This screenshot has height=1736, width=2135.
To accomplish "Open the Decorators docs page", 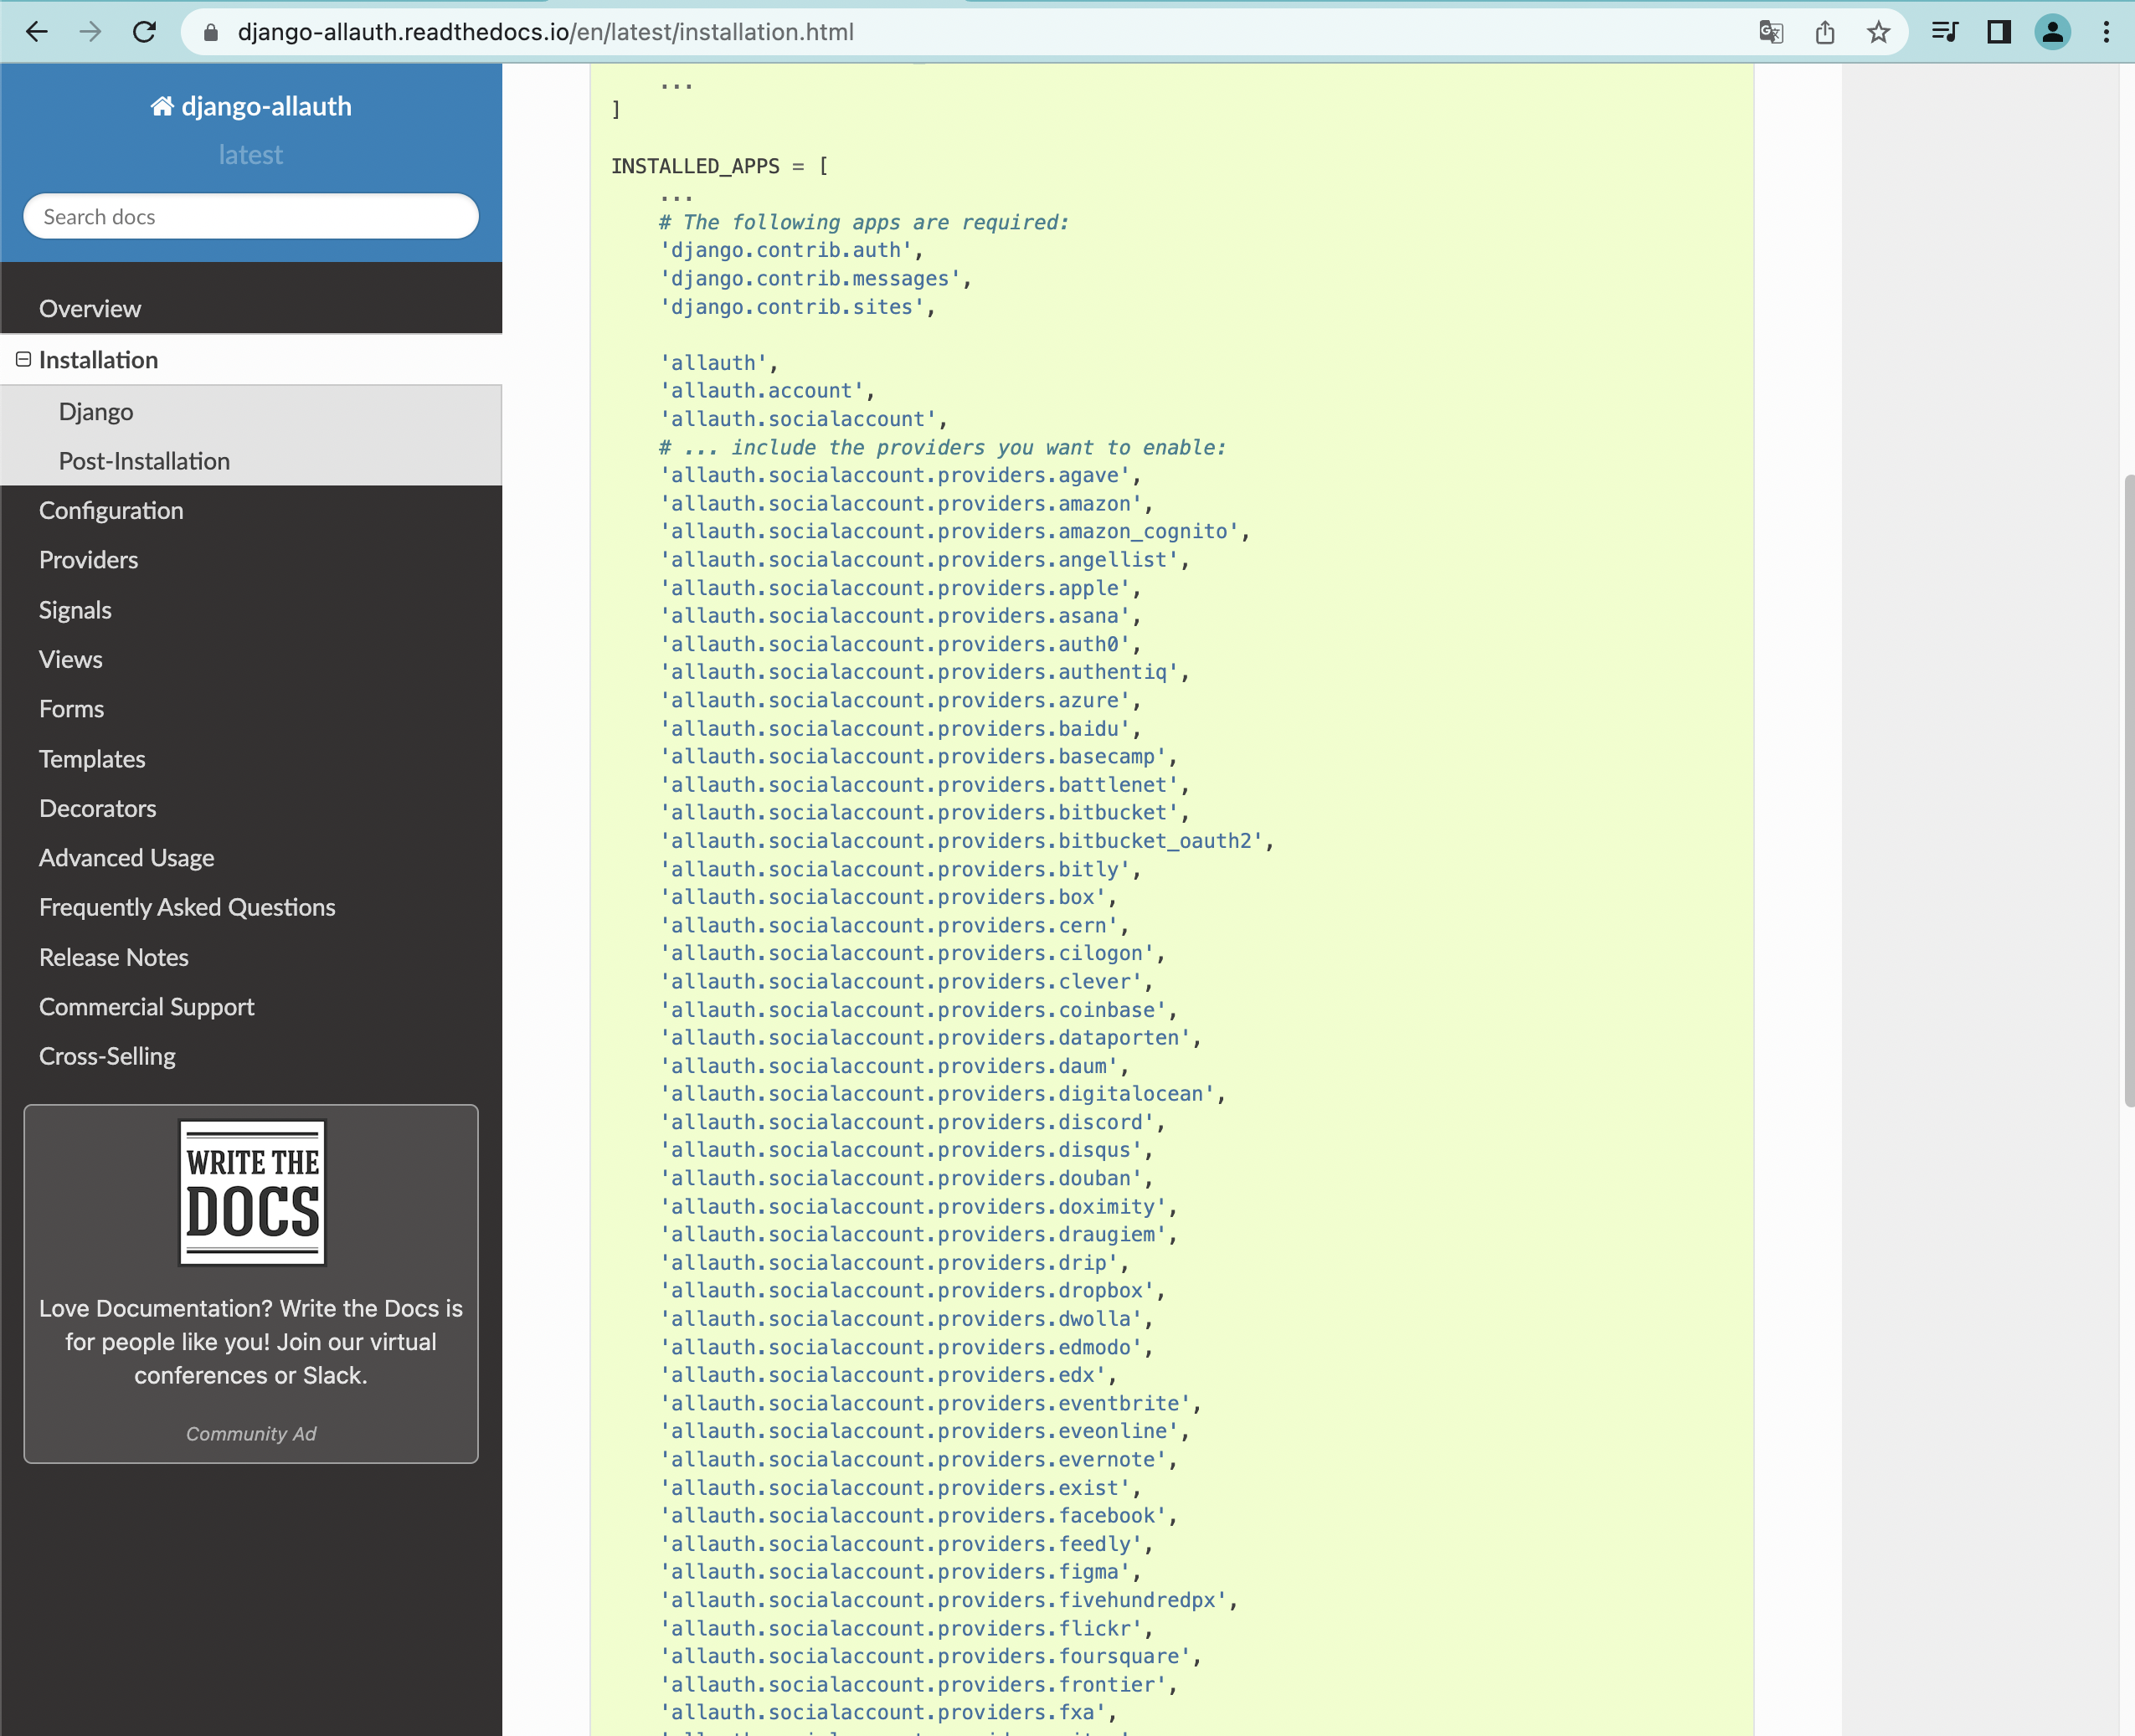I will [x=251, y=808].
